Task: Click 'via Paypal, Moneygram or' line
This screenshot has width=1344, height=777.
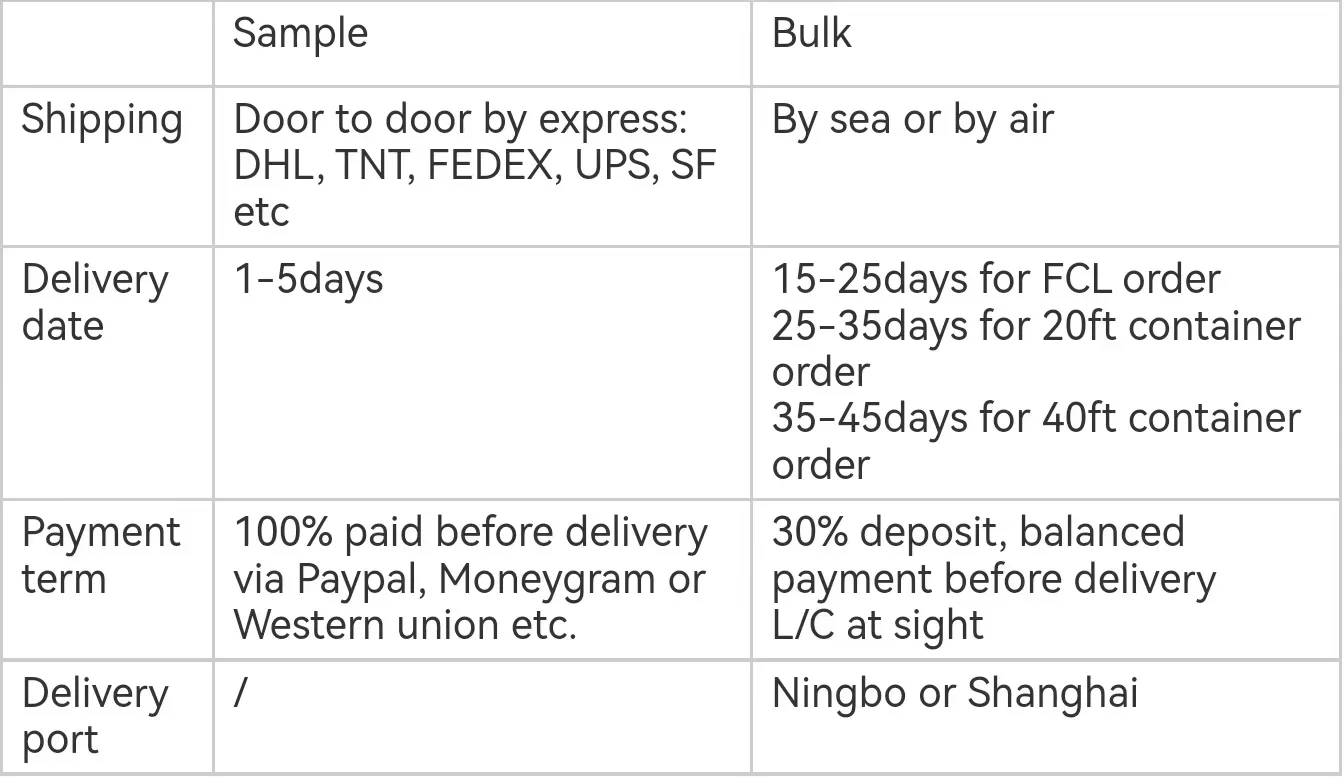Action: (469, 579)
